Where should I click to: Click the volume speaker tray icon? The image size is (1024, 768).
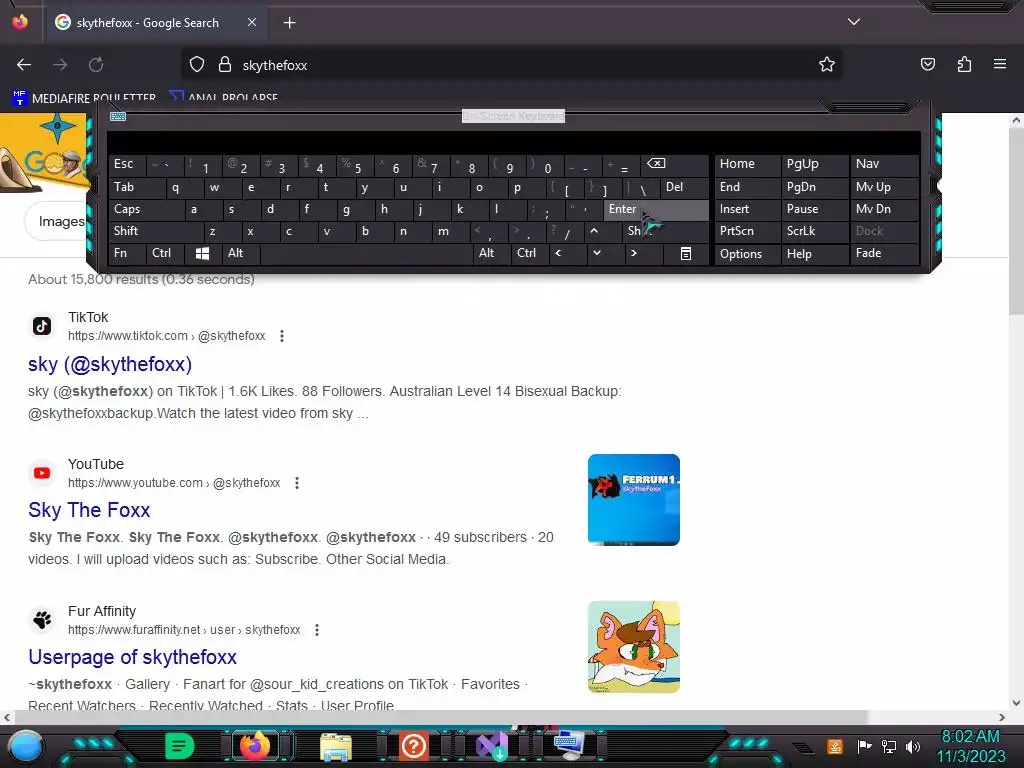coord(912,746)
